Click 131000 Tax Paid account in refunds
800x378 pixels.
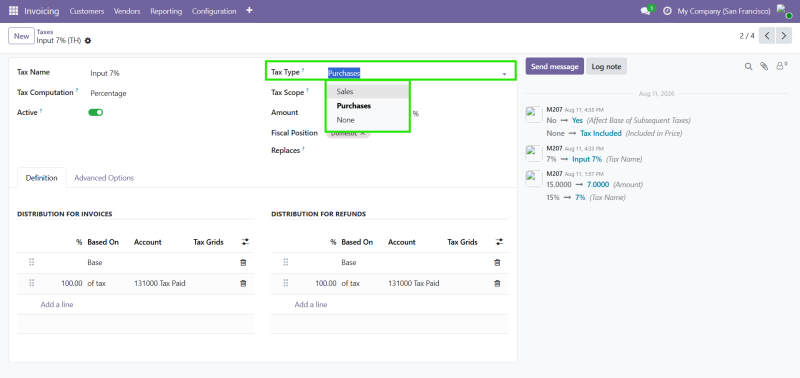tap(414, 283)
